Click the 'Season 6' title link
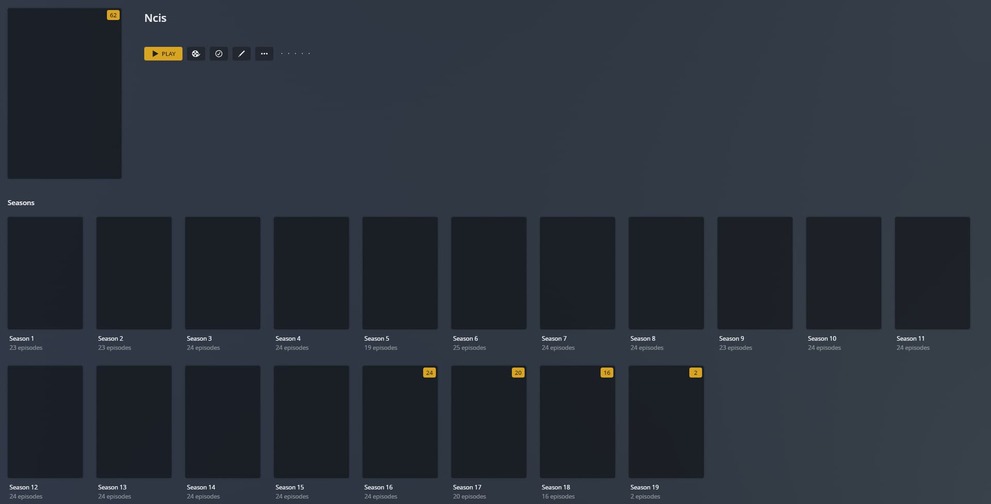Screen dimensions: 991x504 (x=465, y=338)
